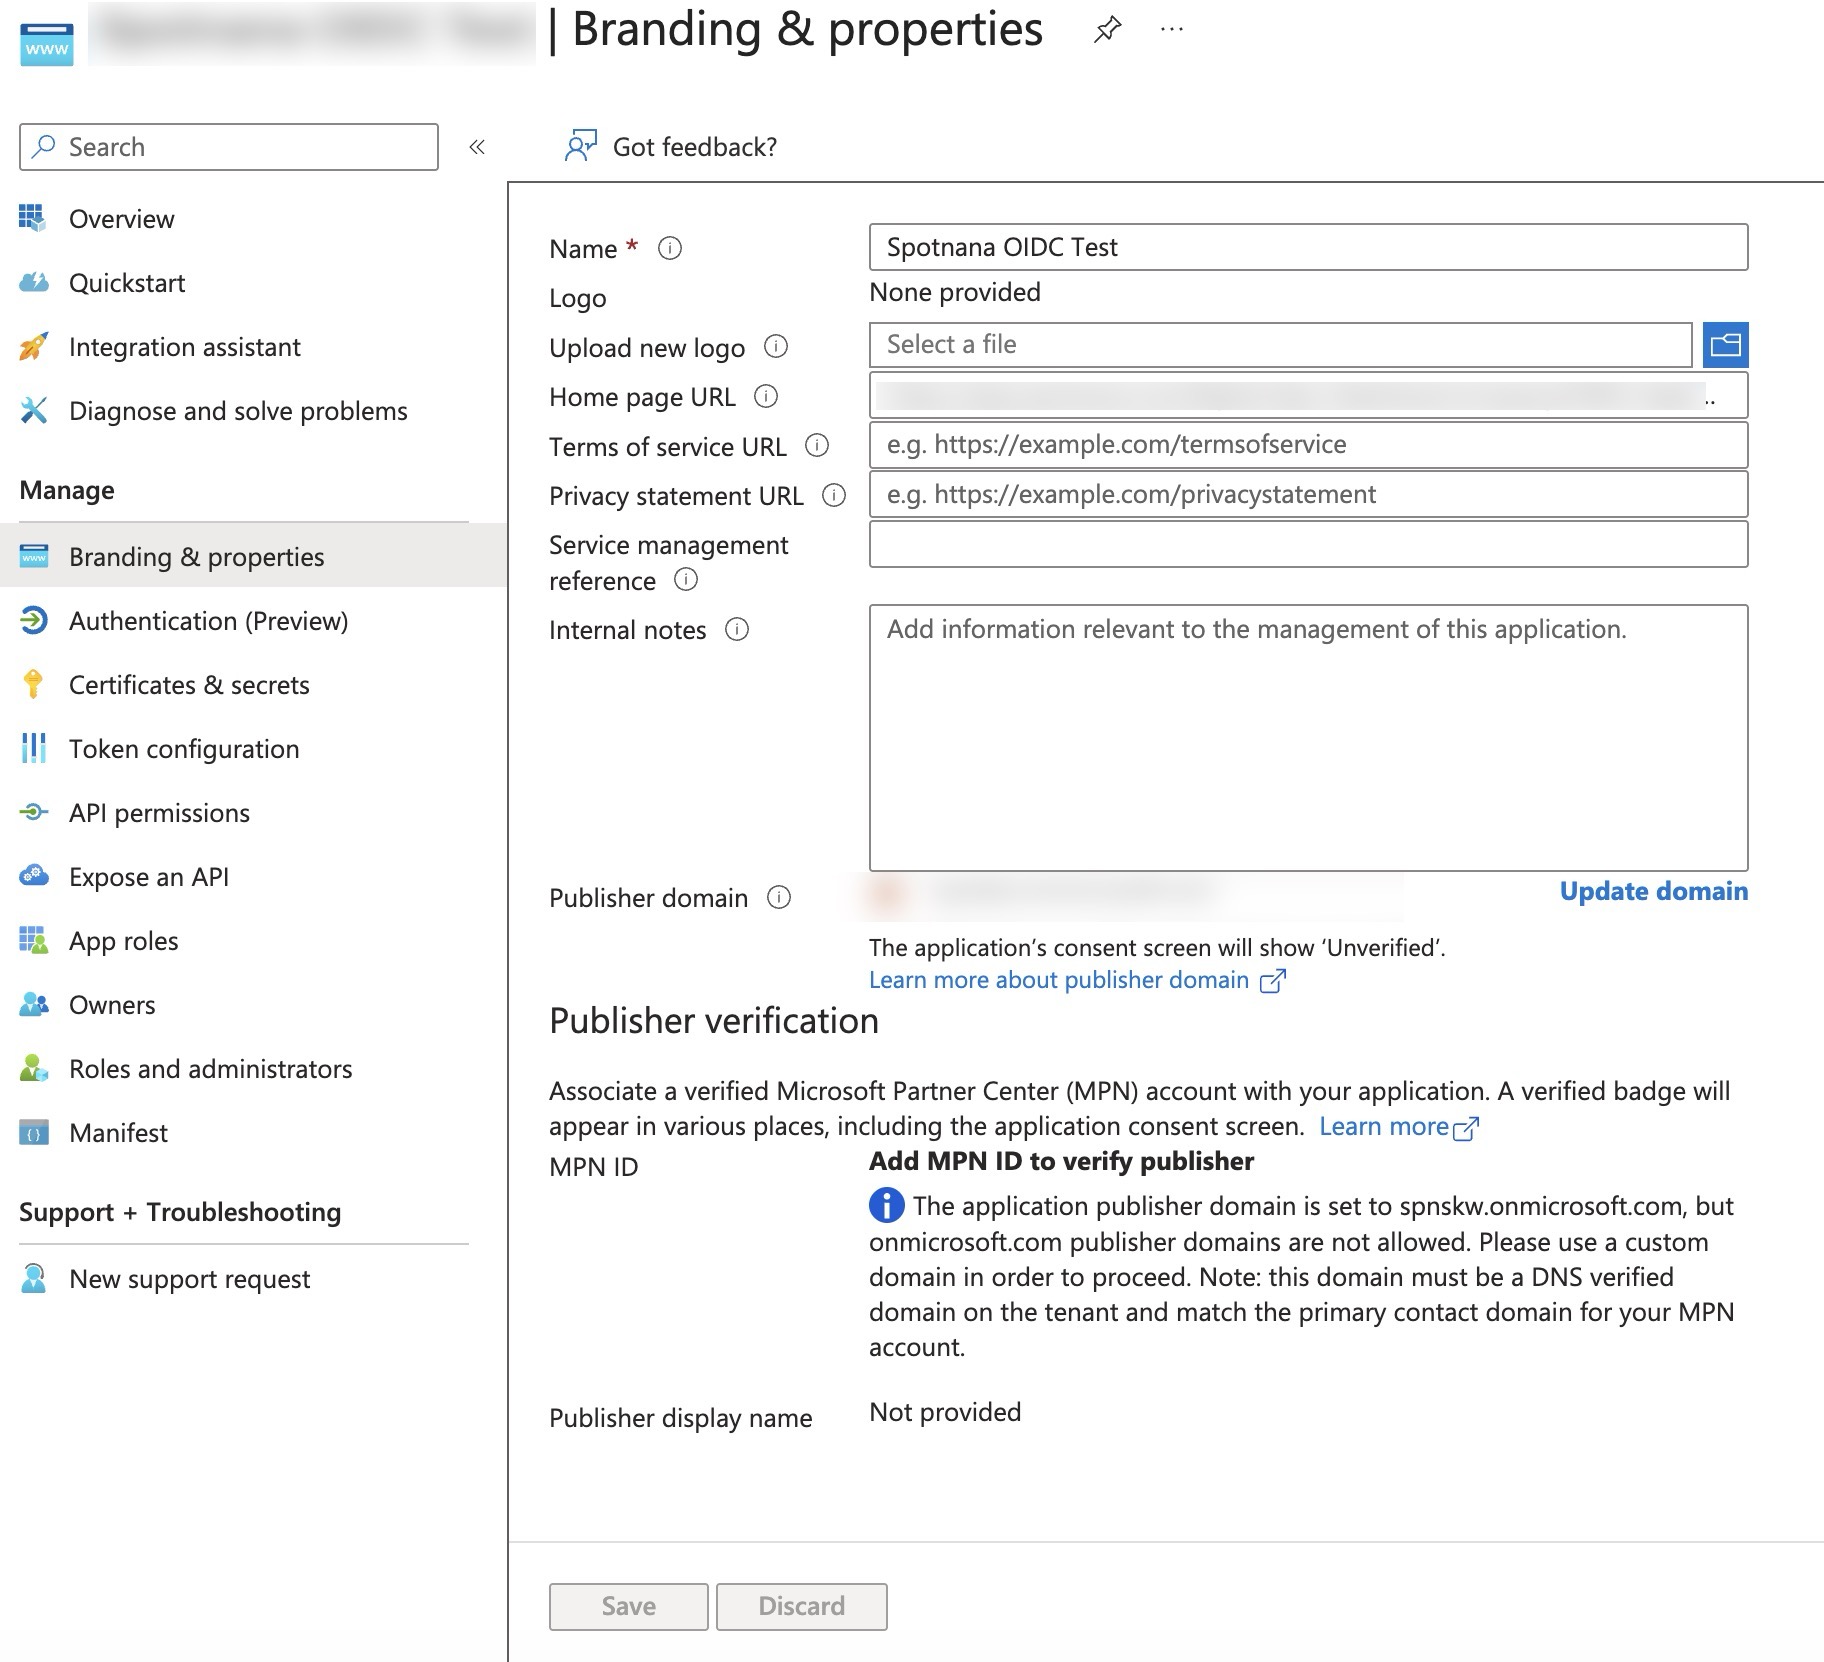This screenshot has width=1824, height=1662.
Task: Click the Terms of service URL info icon
Action: pos(817,445)
